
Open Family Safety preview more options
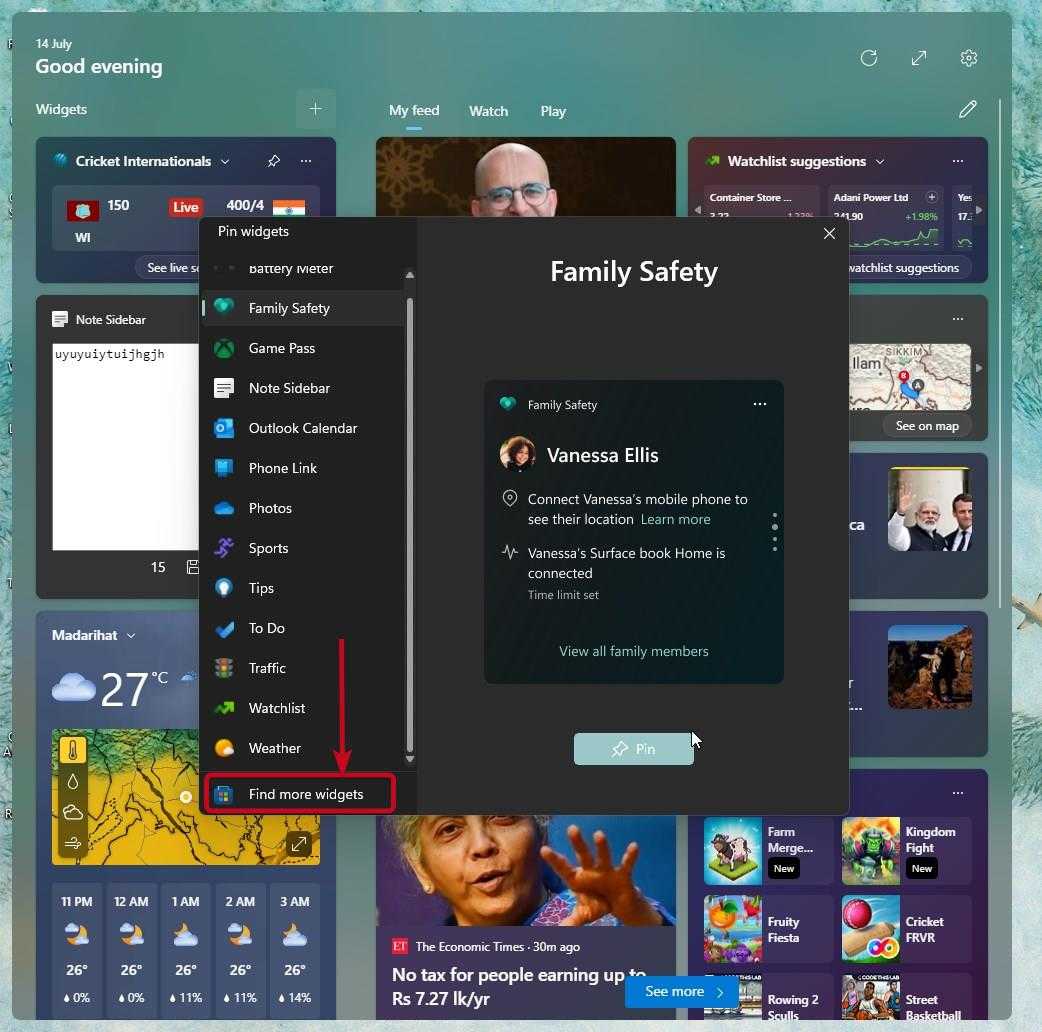[760, 404]
